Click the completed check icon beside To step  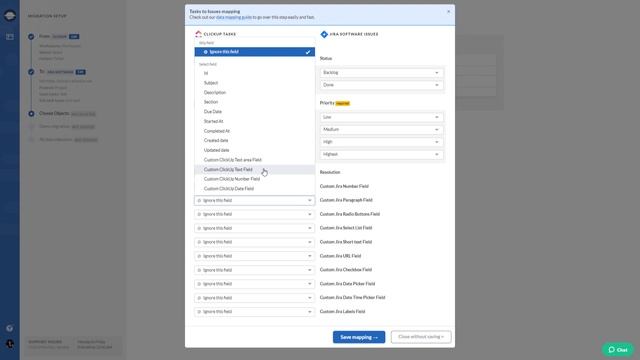click(x=31, y=72)
